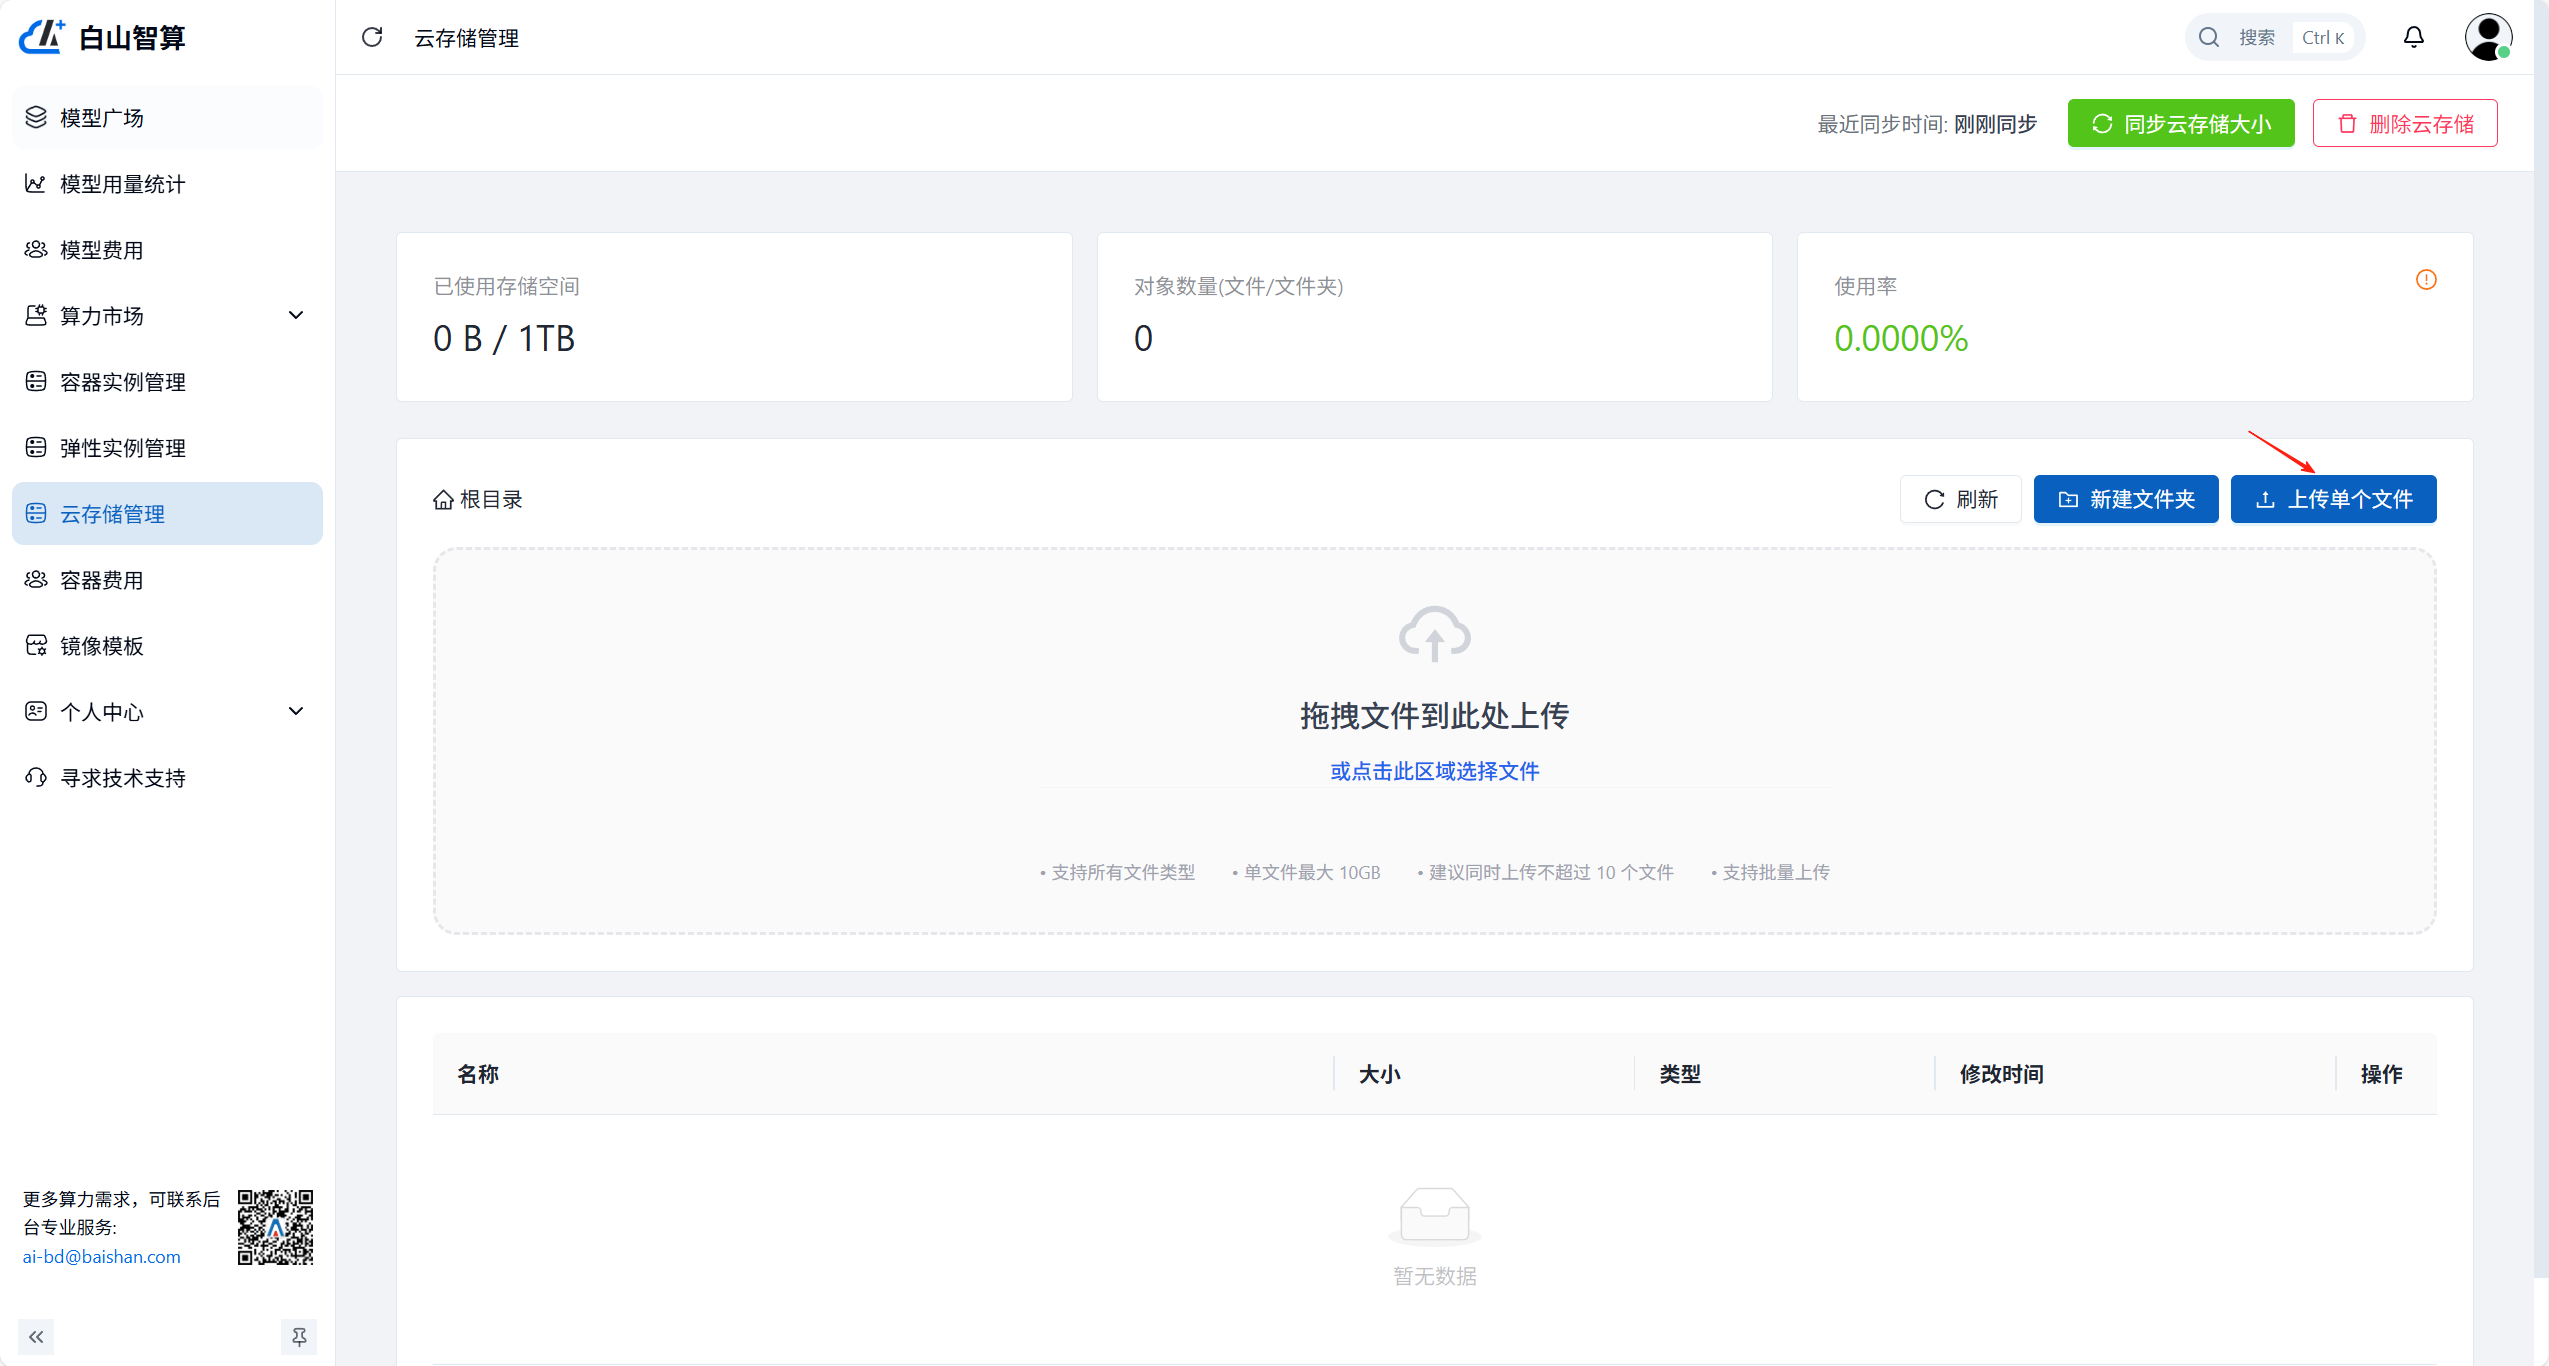Expand the 算力市场 sidebar section
This screenshot has height=1366, width=2549.
pos(296,315)
